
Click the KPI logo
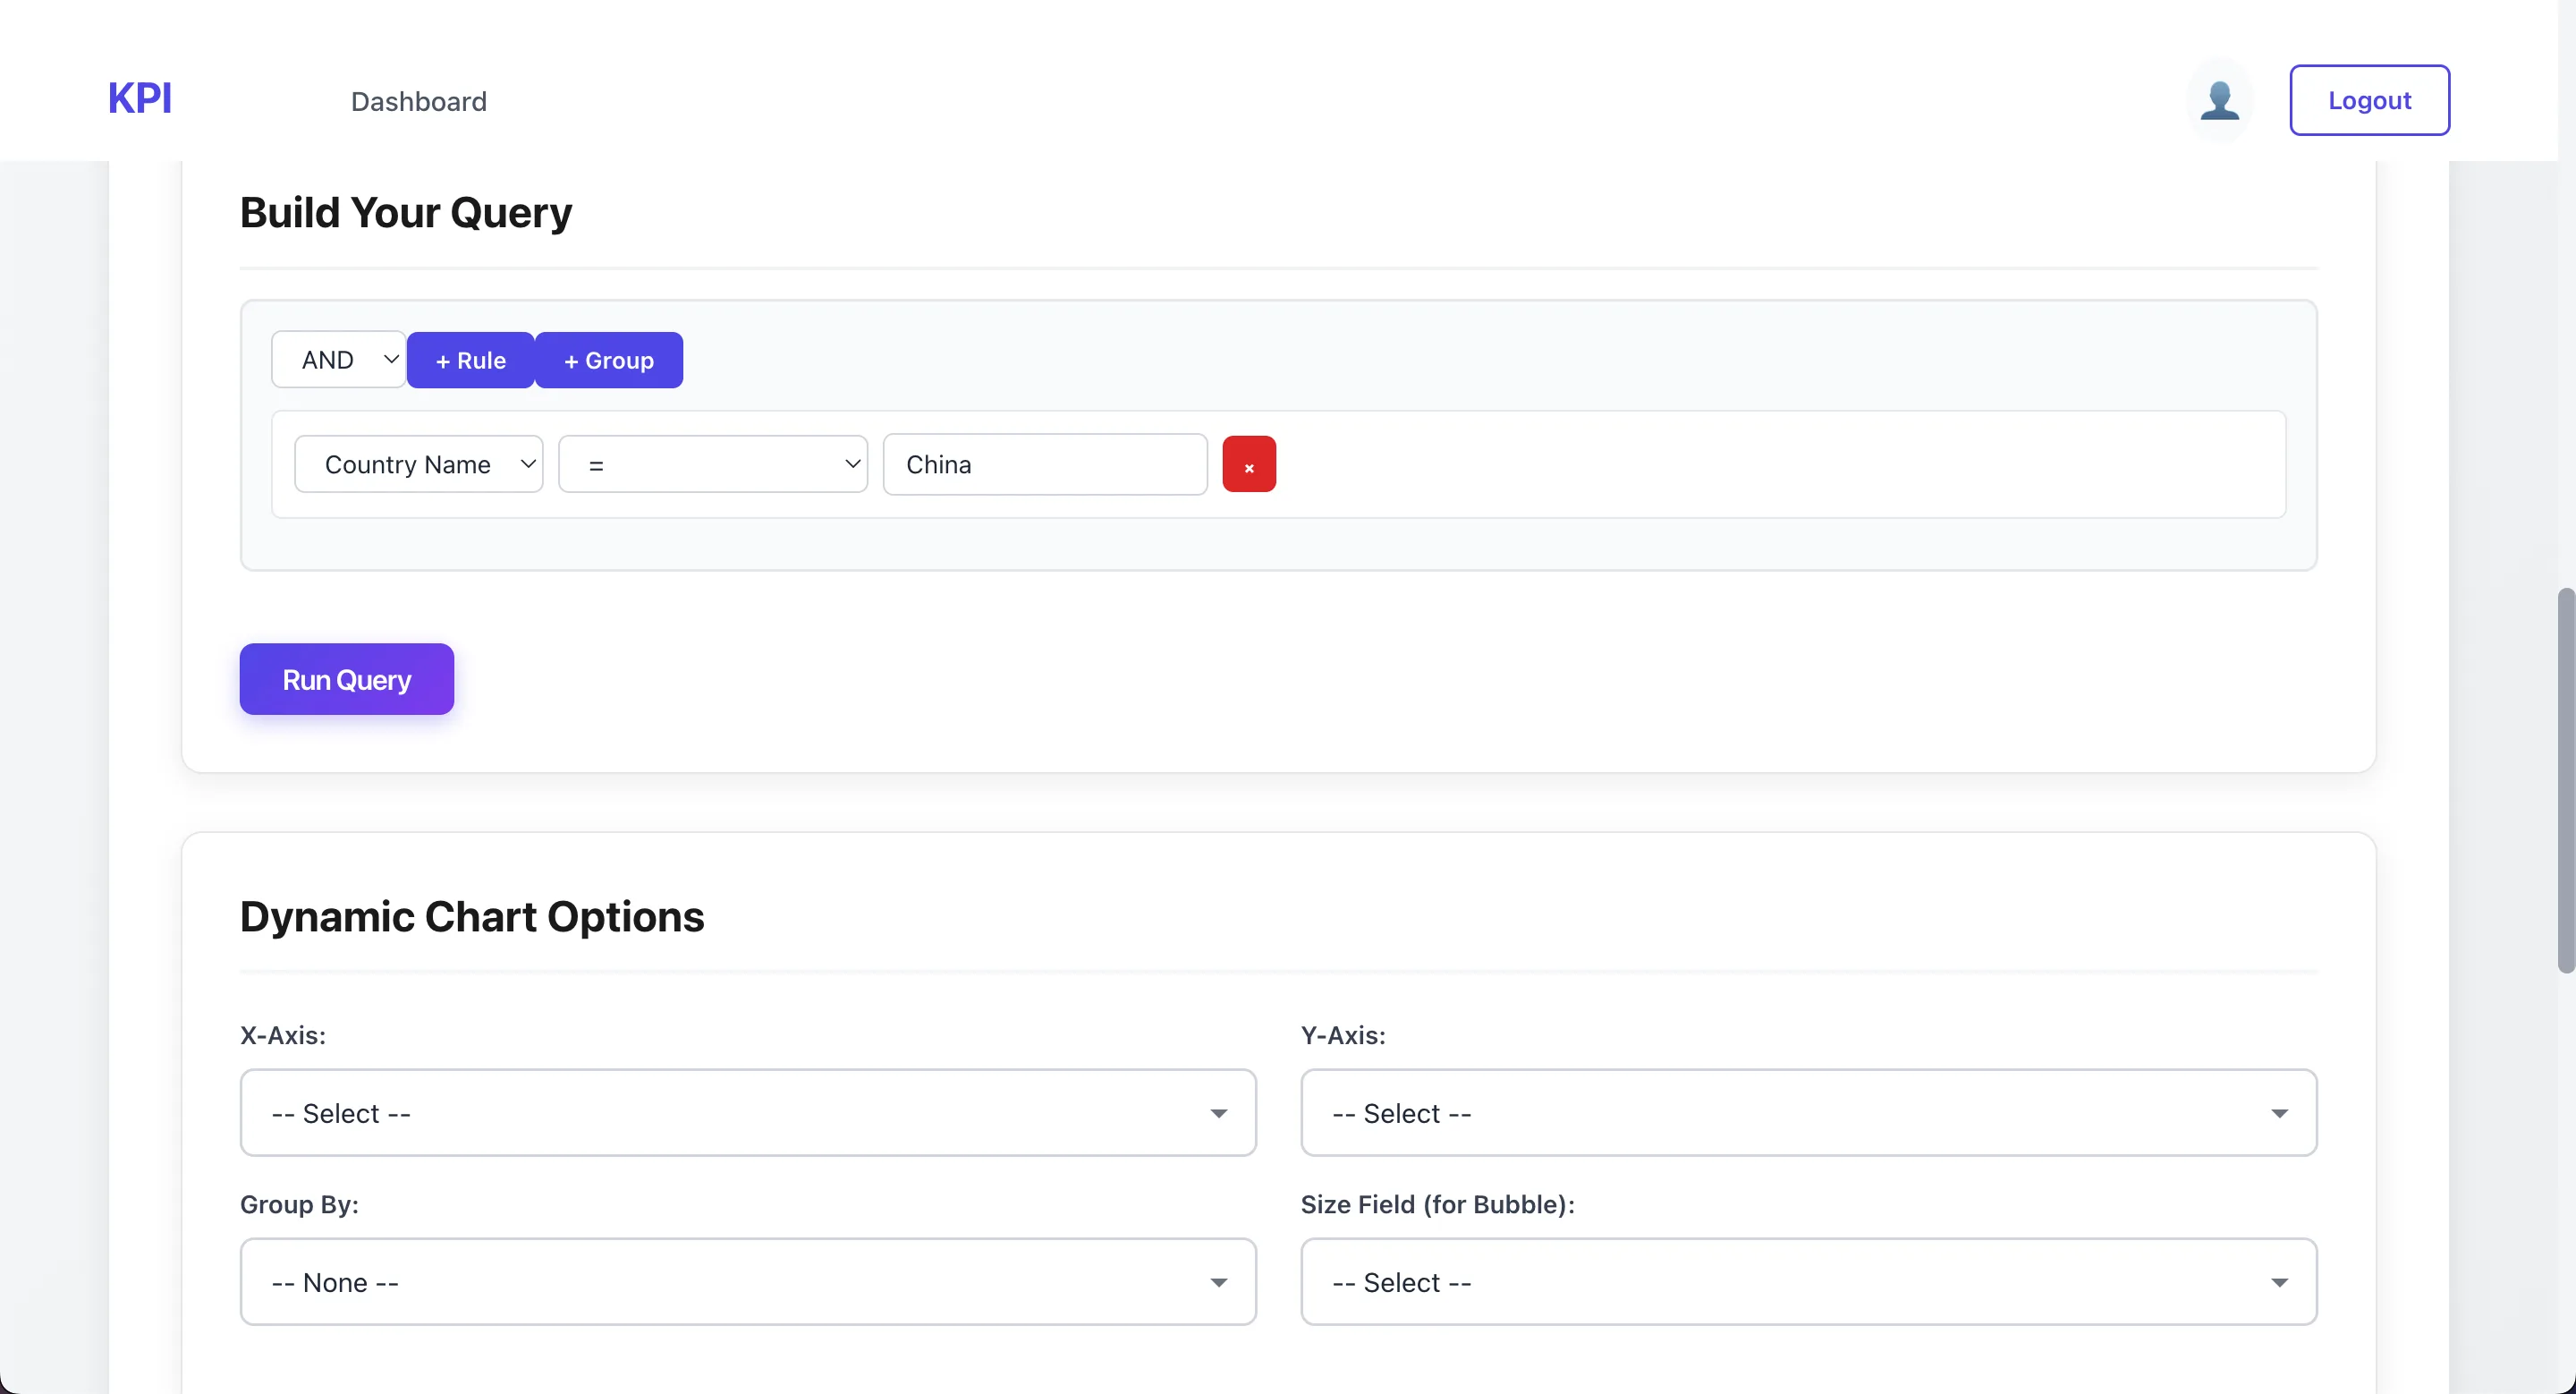pyautogui.click(x=140, y=98)
